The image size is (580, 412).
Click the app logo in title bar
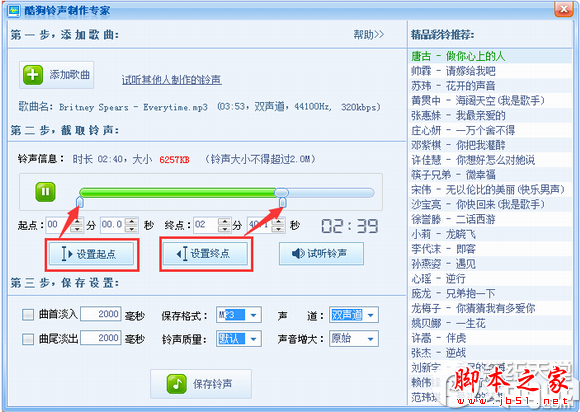point(14,10)
